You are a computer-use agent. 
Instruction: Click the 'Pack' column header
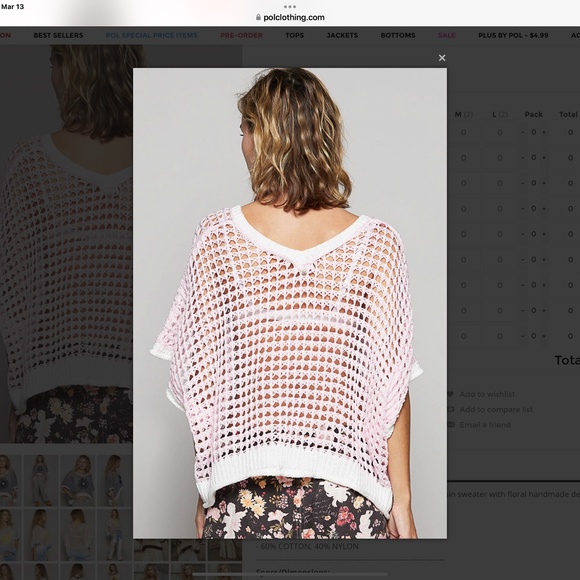(533, 114)
